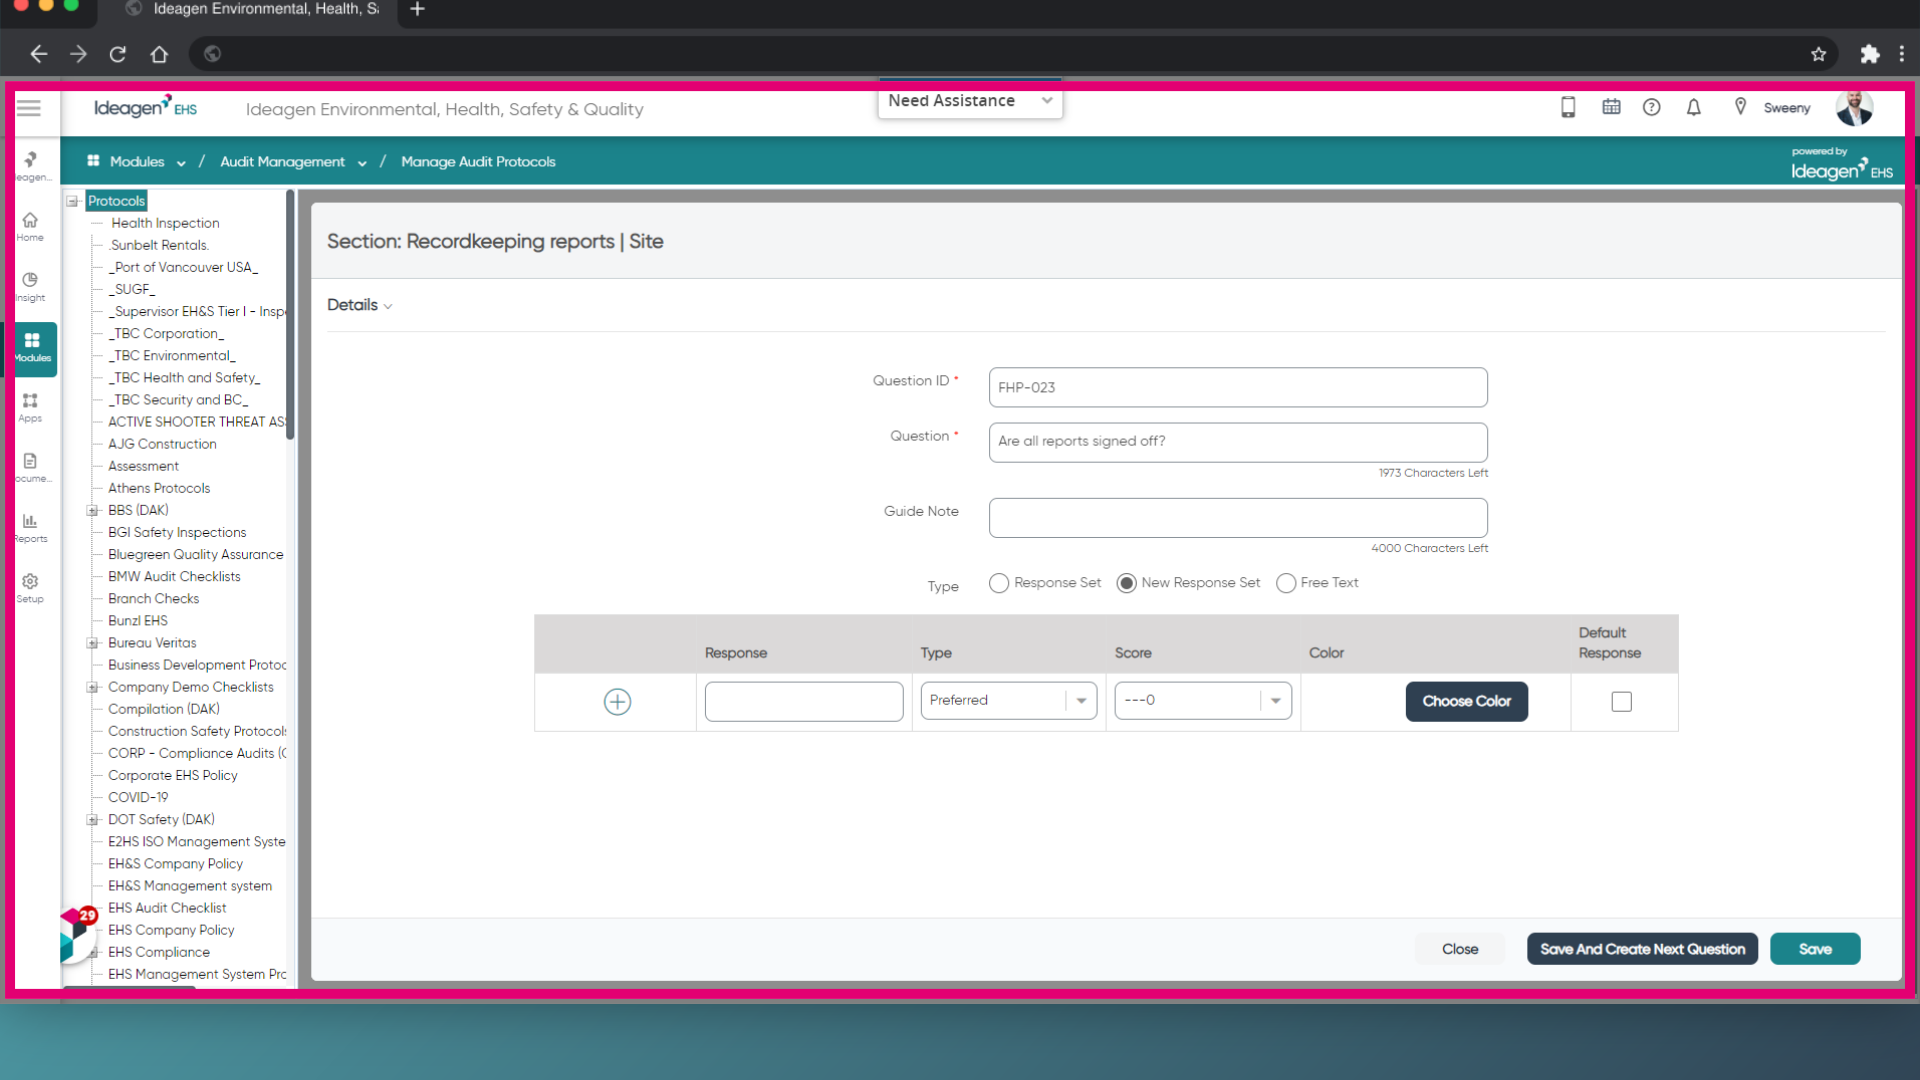Open the hamburger menu icon
The image size is (1920, 1080).
click(29, 108)
